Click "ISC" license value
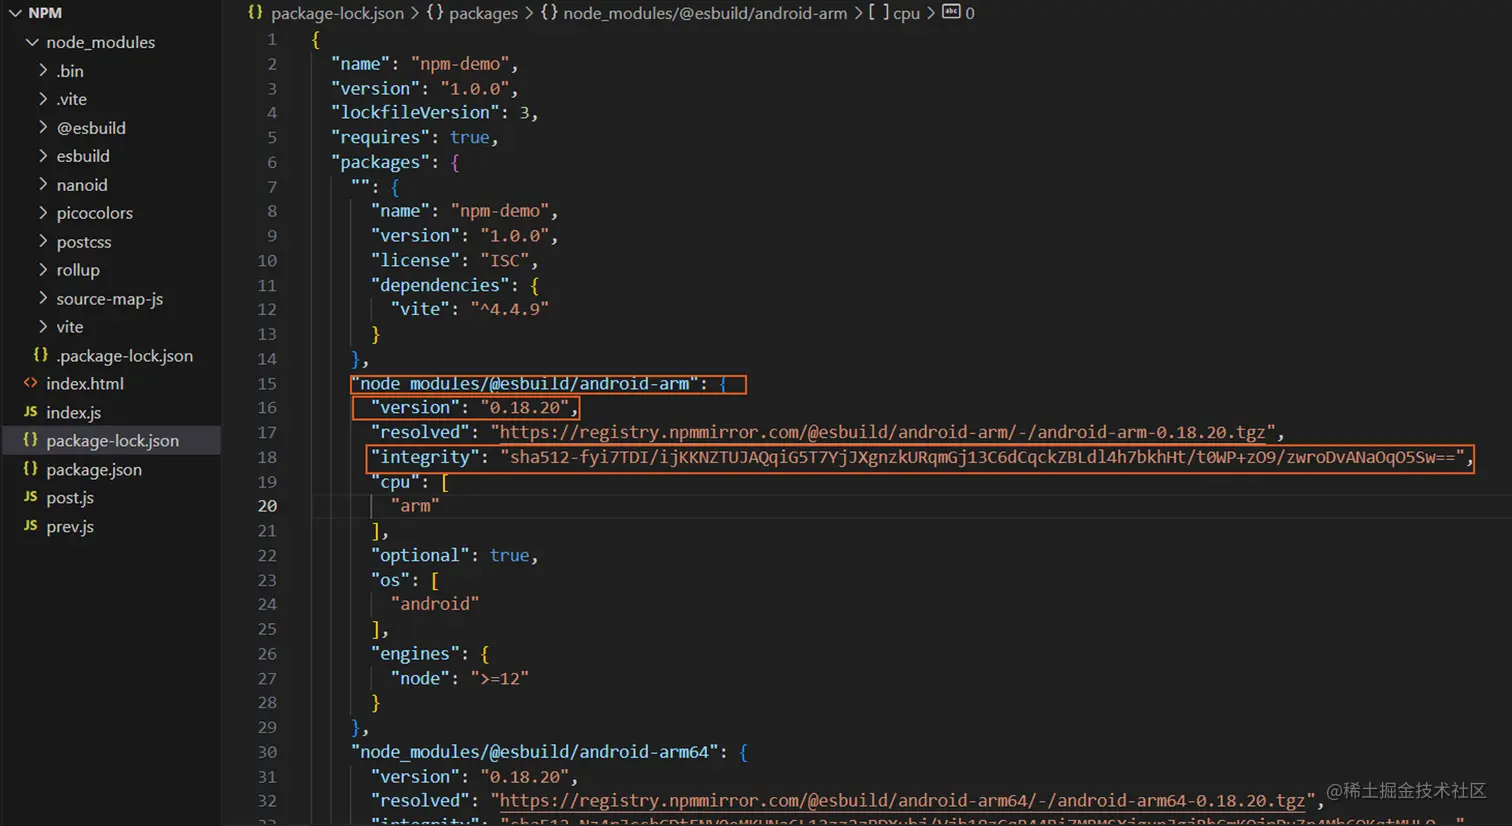This screenshot has width=1512, height=826. [505, 260]
